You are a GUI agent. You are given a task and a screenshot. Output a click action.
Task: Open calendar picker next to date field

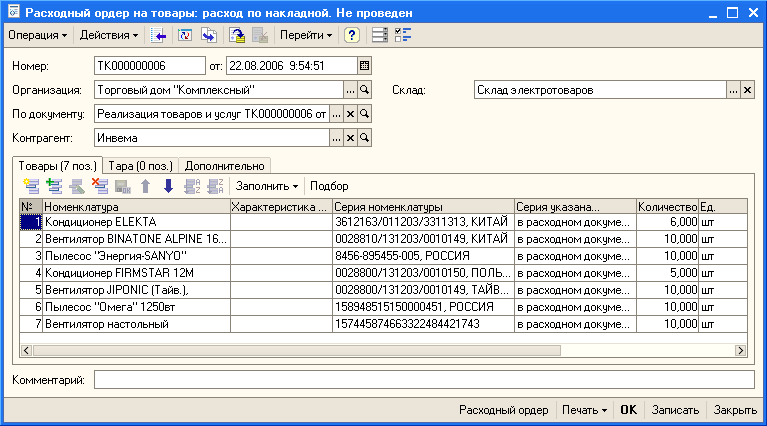coord(364,66)
